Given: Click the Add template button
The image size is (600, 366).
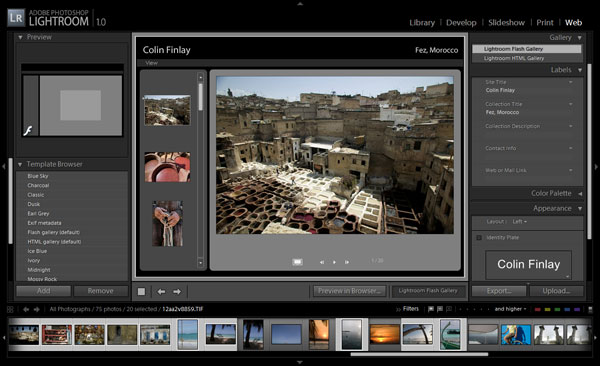Looking at the screenshot, I should 43,291.
